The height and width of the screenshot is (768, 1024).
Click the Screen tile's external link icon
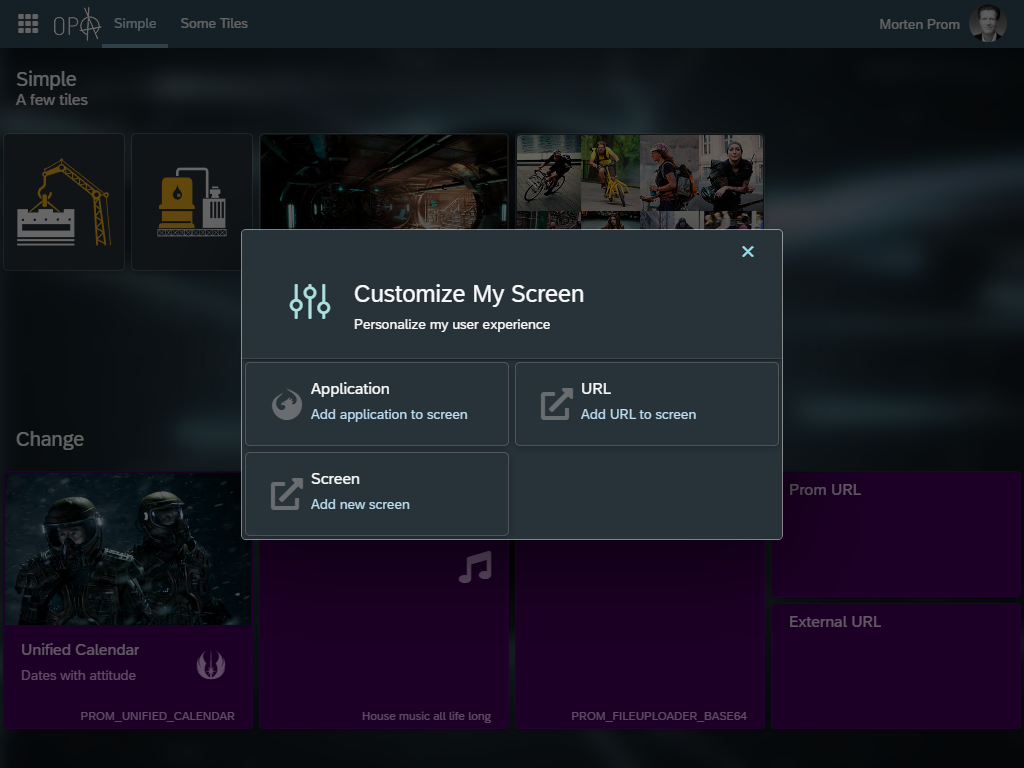(x=287, y=494)
